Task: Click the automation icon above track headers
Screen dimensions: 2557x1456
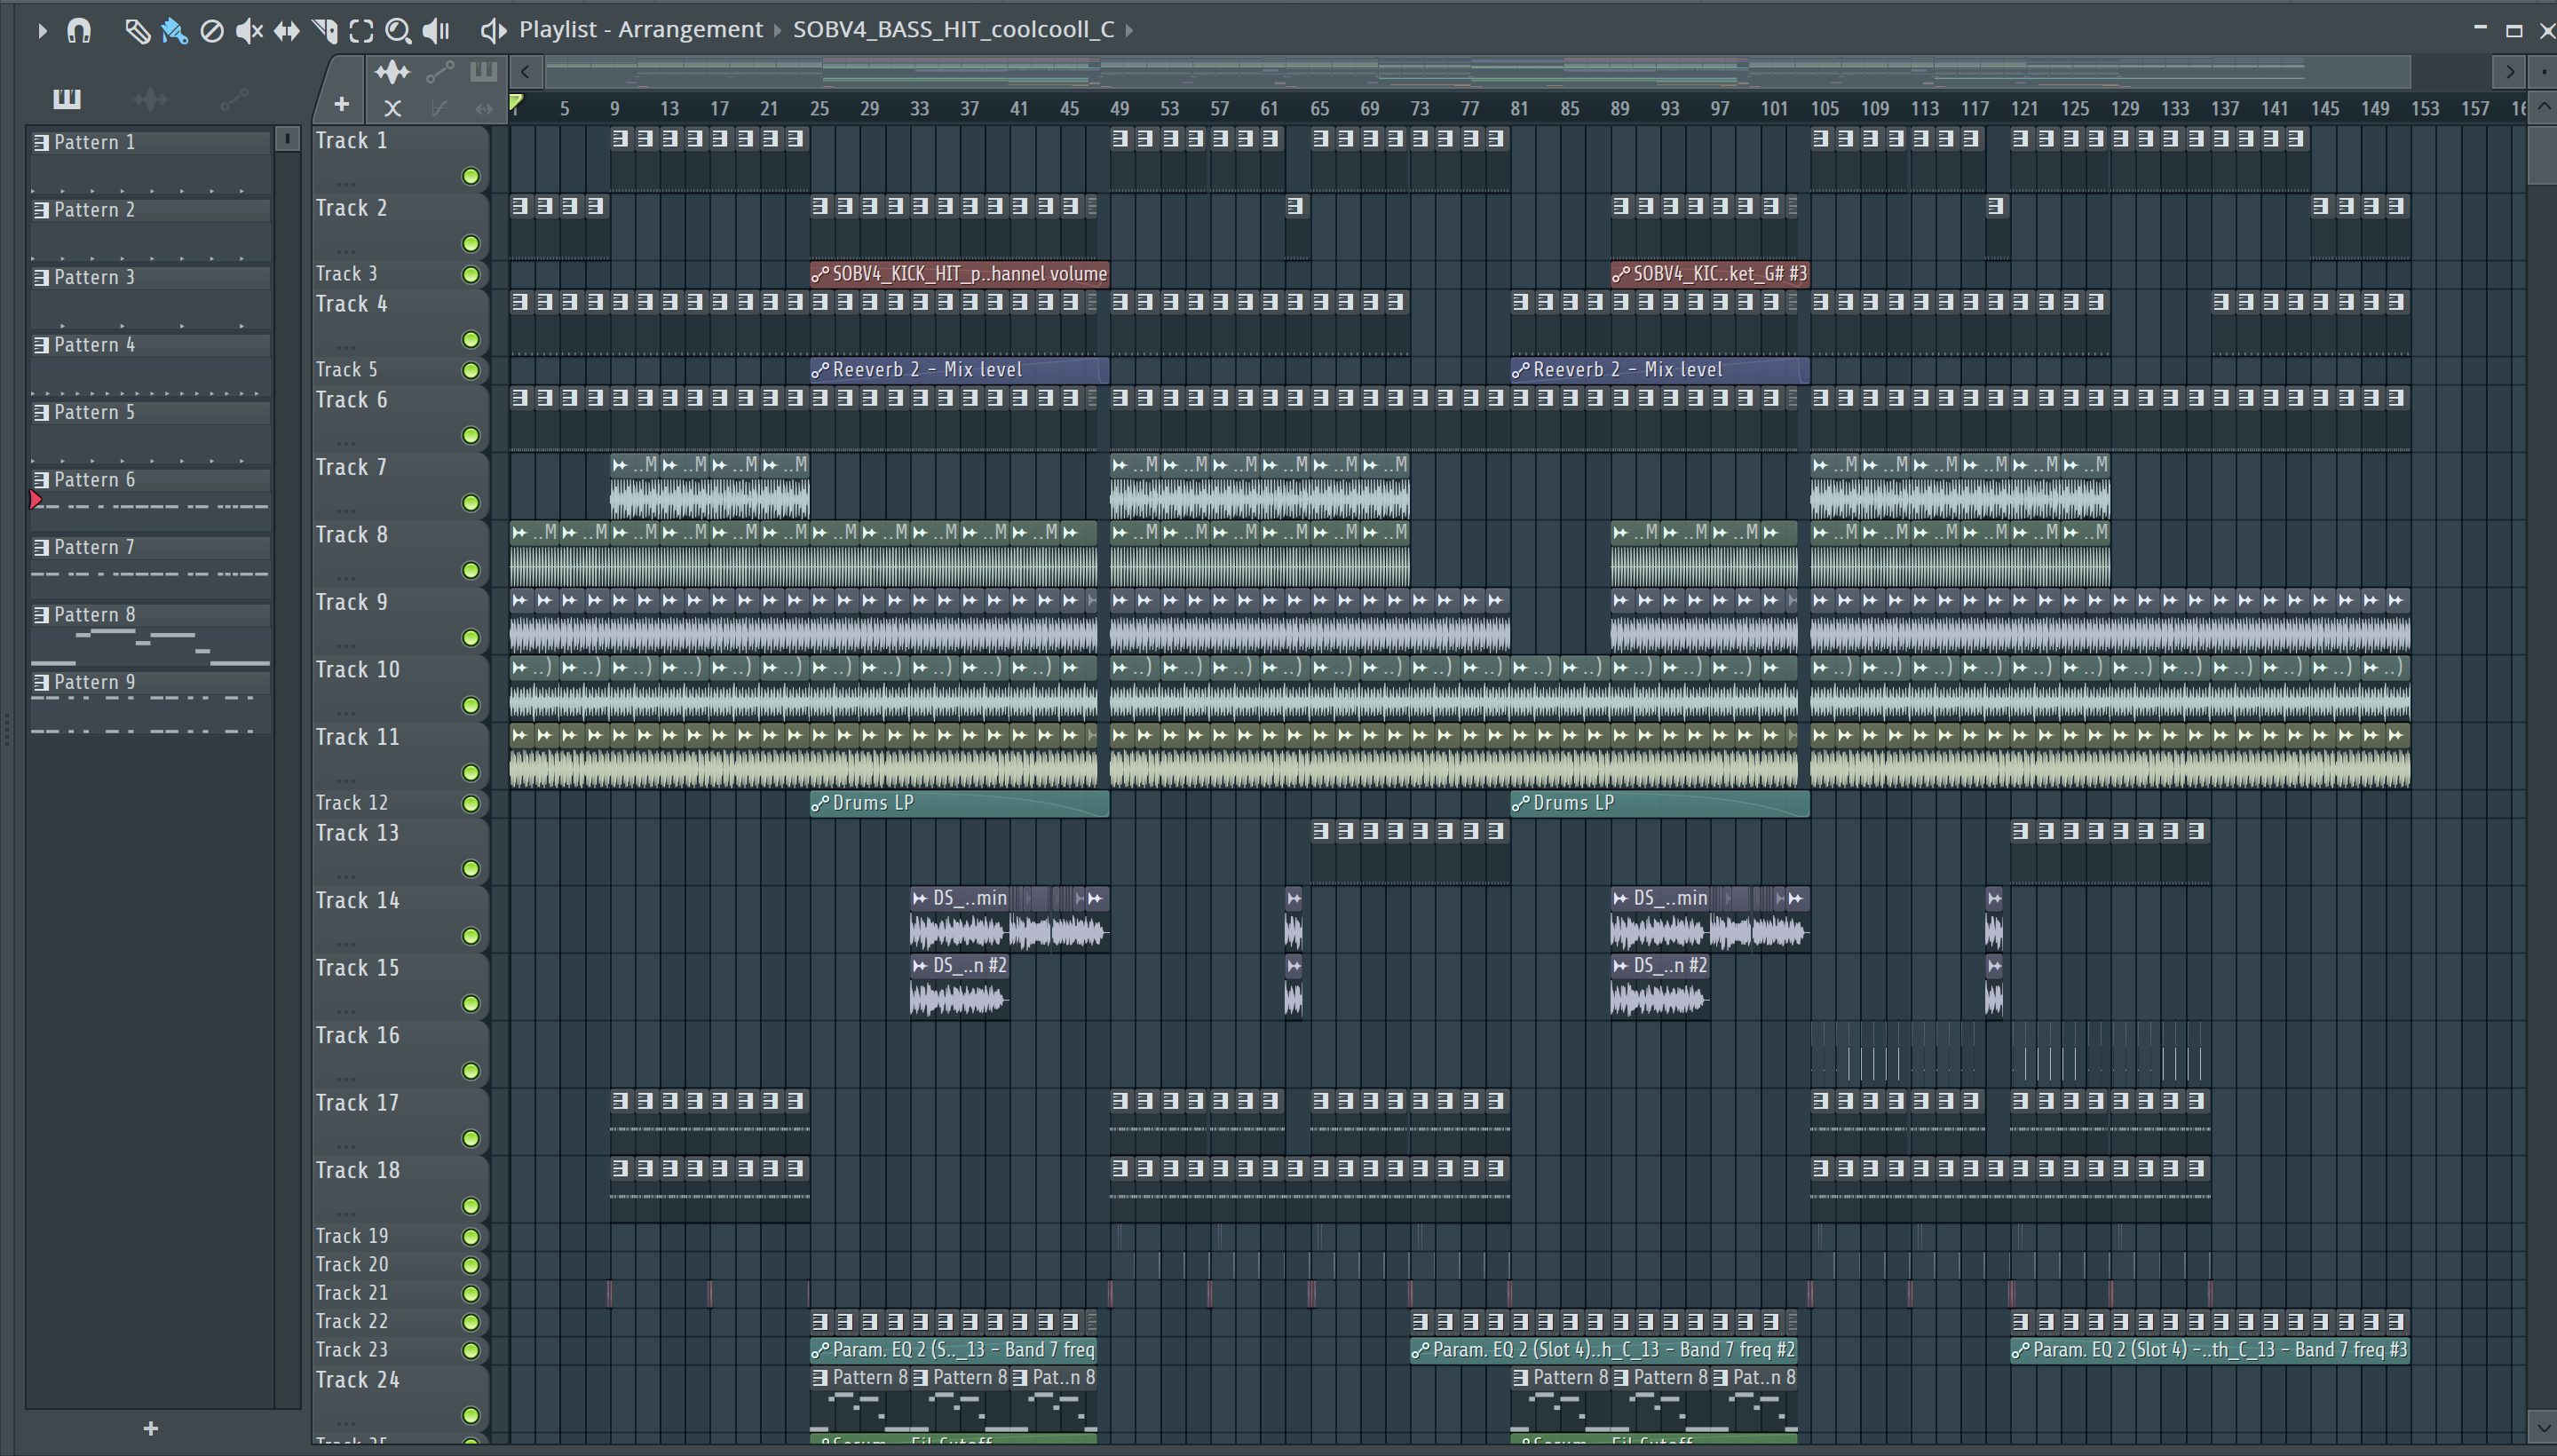Action: [440, 72]
